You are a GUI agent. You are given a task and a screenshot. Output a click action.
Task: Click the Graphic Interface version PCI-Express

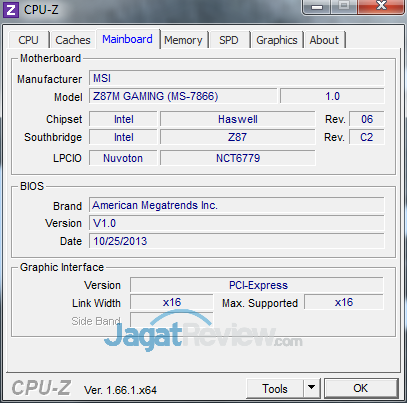257,285
